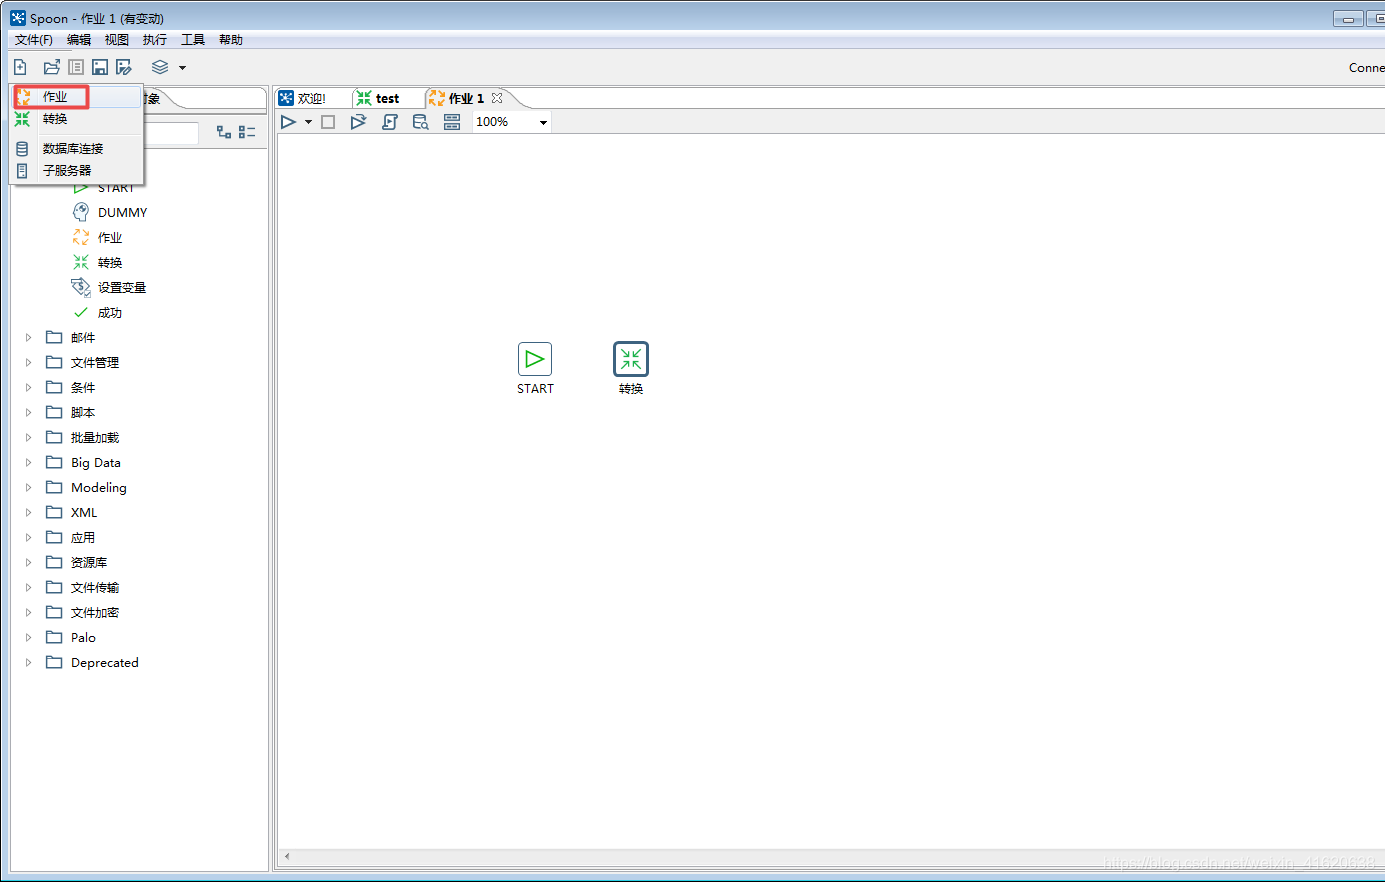1385x882 pixels.
Task: Open the 编辑 menu
Action: 79,40
